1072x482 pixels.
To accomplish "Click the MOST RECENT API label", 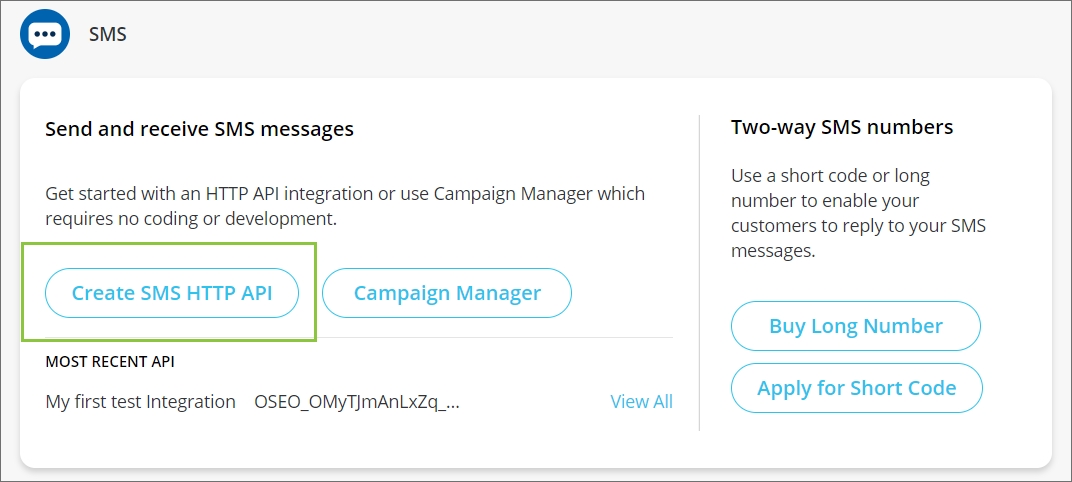I will click(110, 362).
